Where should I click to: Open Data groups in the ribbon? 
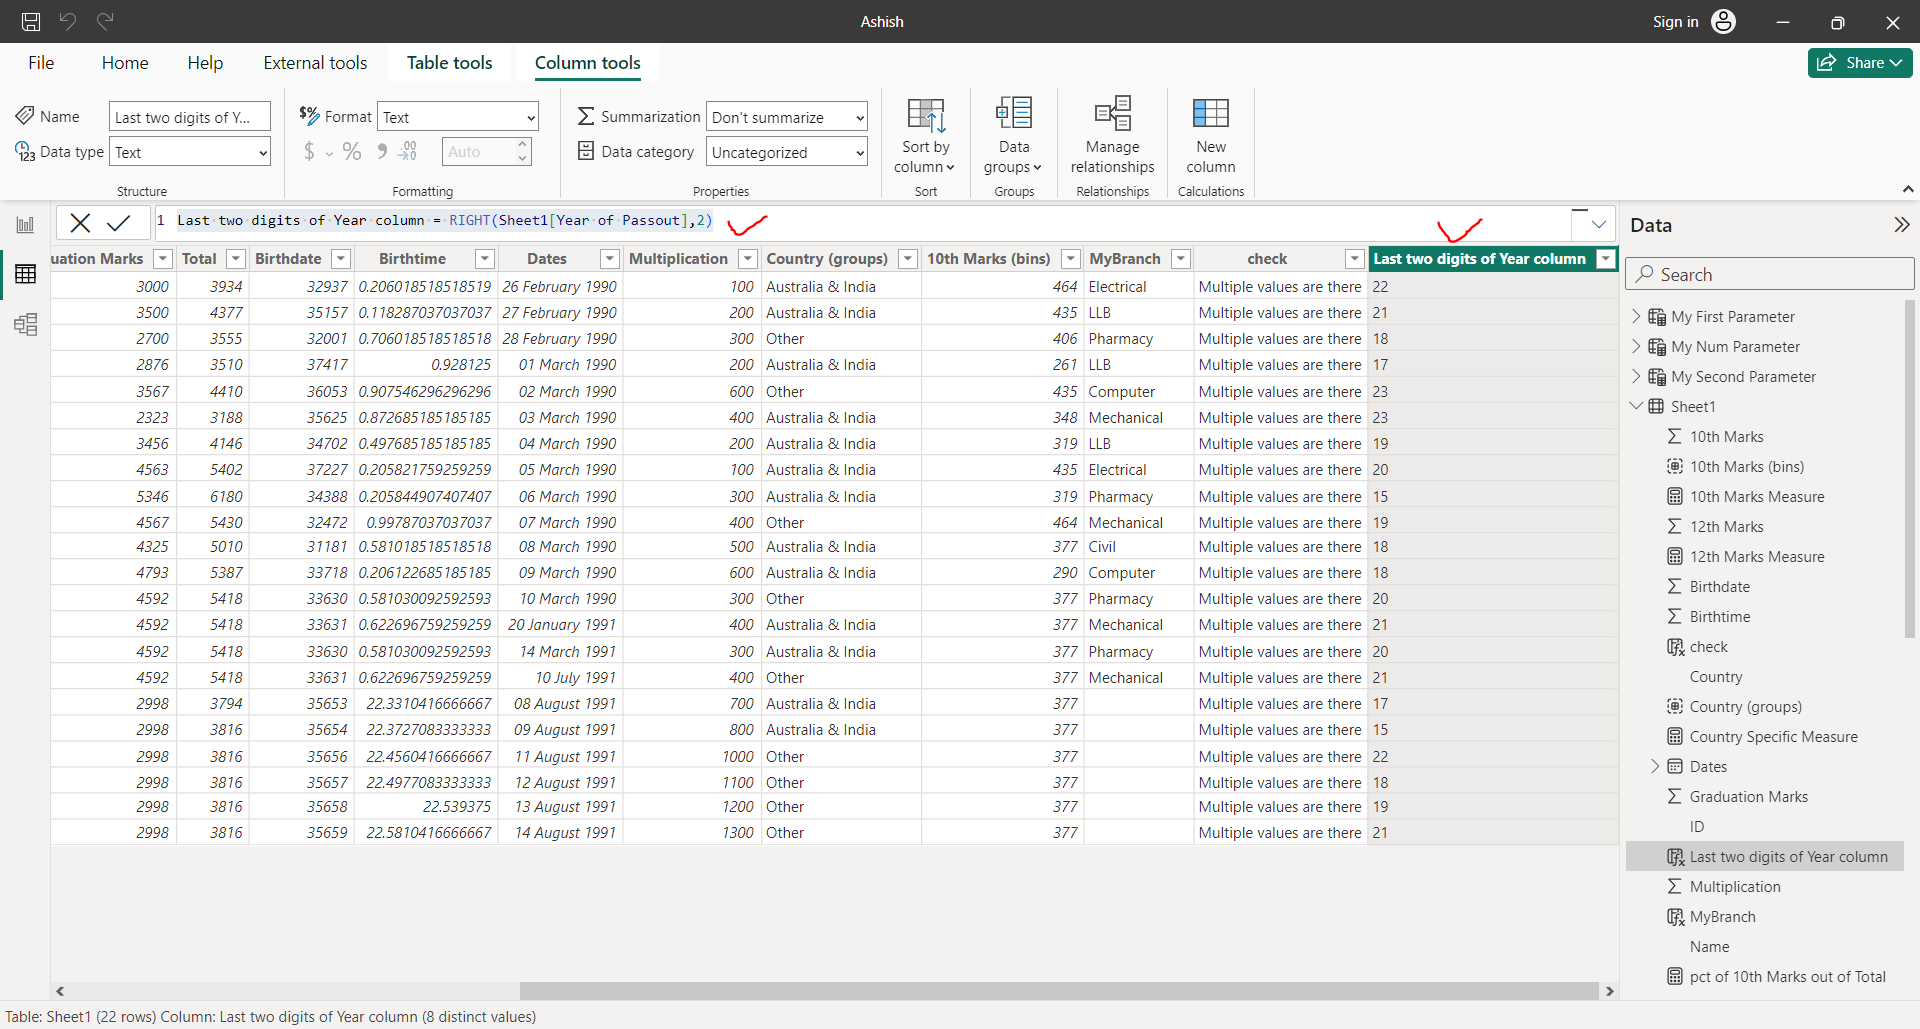(1013, 135)
